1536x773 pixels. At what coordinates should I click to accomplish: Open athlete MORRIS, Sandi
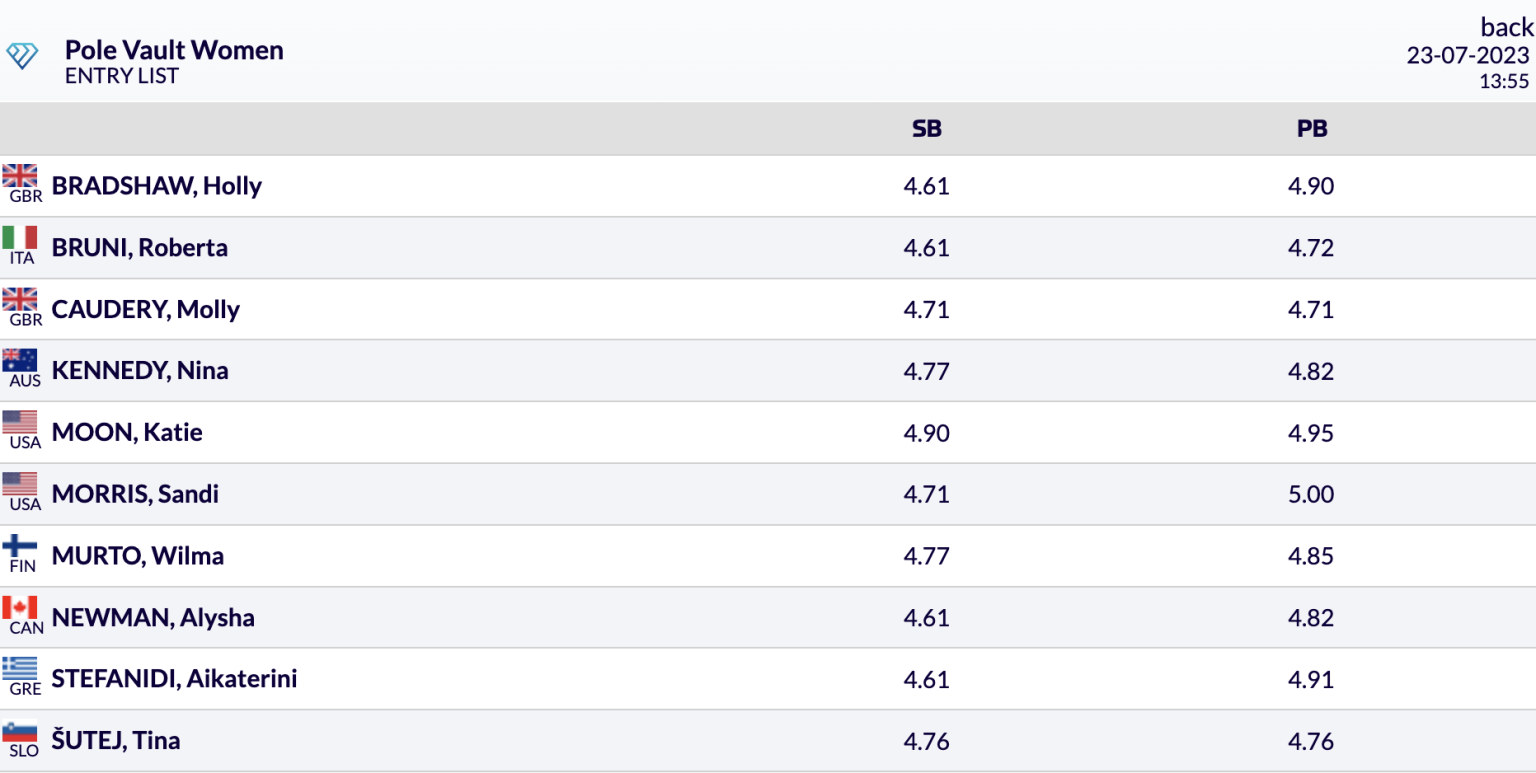point(135,494)
